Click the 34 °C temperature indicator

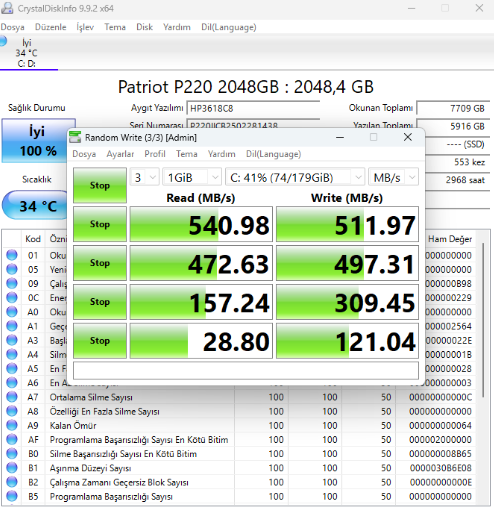pos(37,205)
